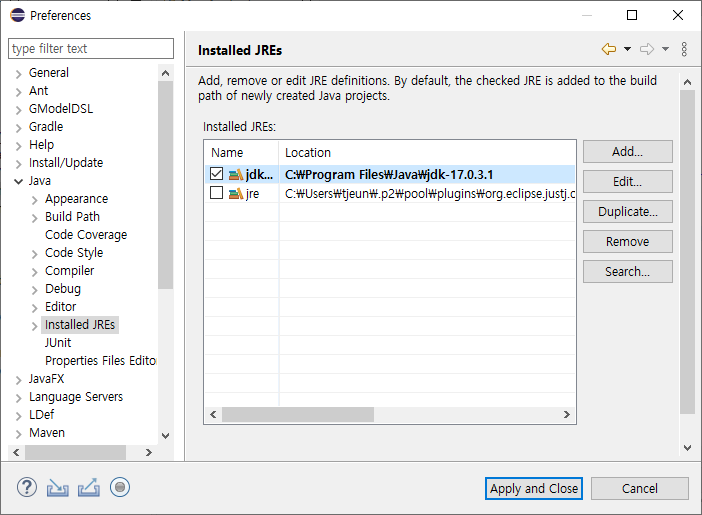Select the JUnit preference page

(58, 343)
